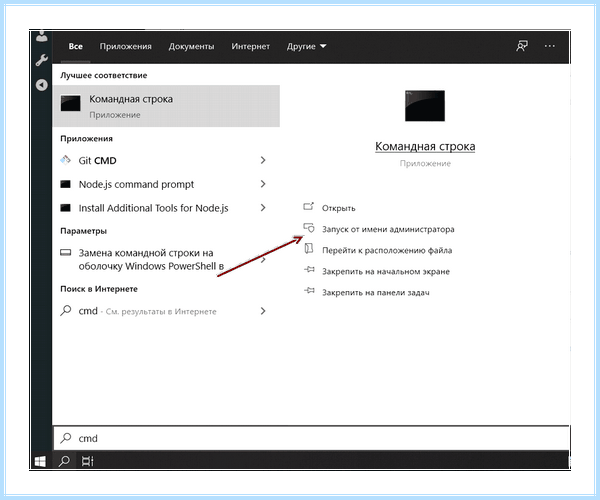Click the cmd search input field
Viewport: 600px width, 500px height.
click(x=311, y=438)
